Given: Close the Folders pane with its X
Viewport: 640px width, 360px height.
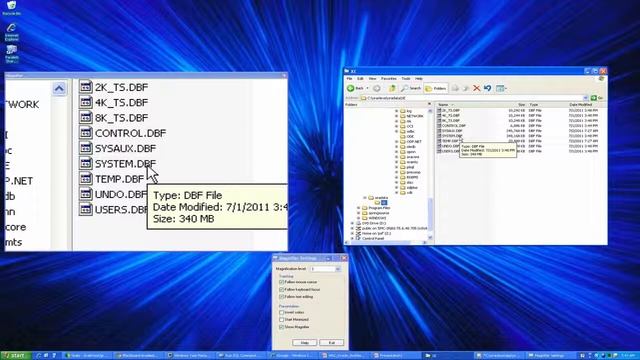Looking at the screenshot, I should click(x=429, y=104).
